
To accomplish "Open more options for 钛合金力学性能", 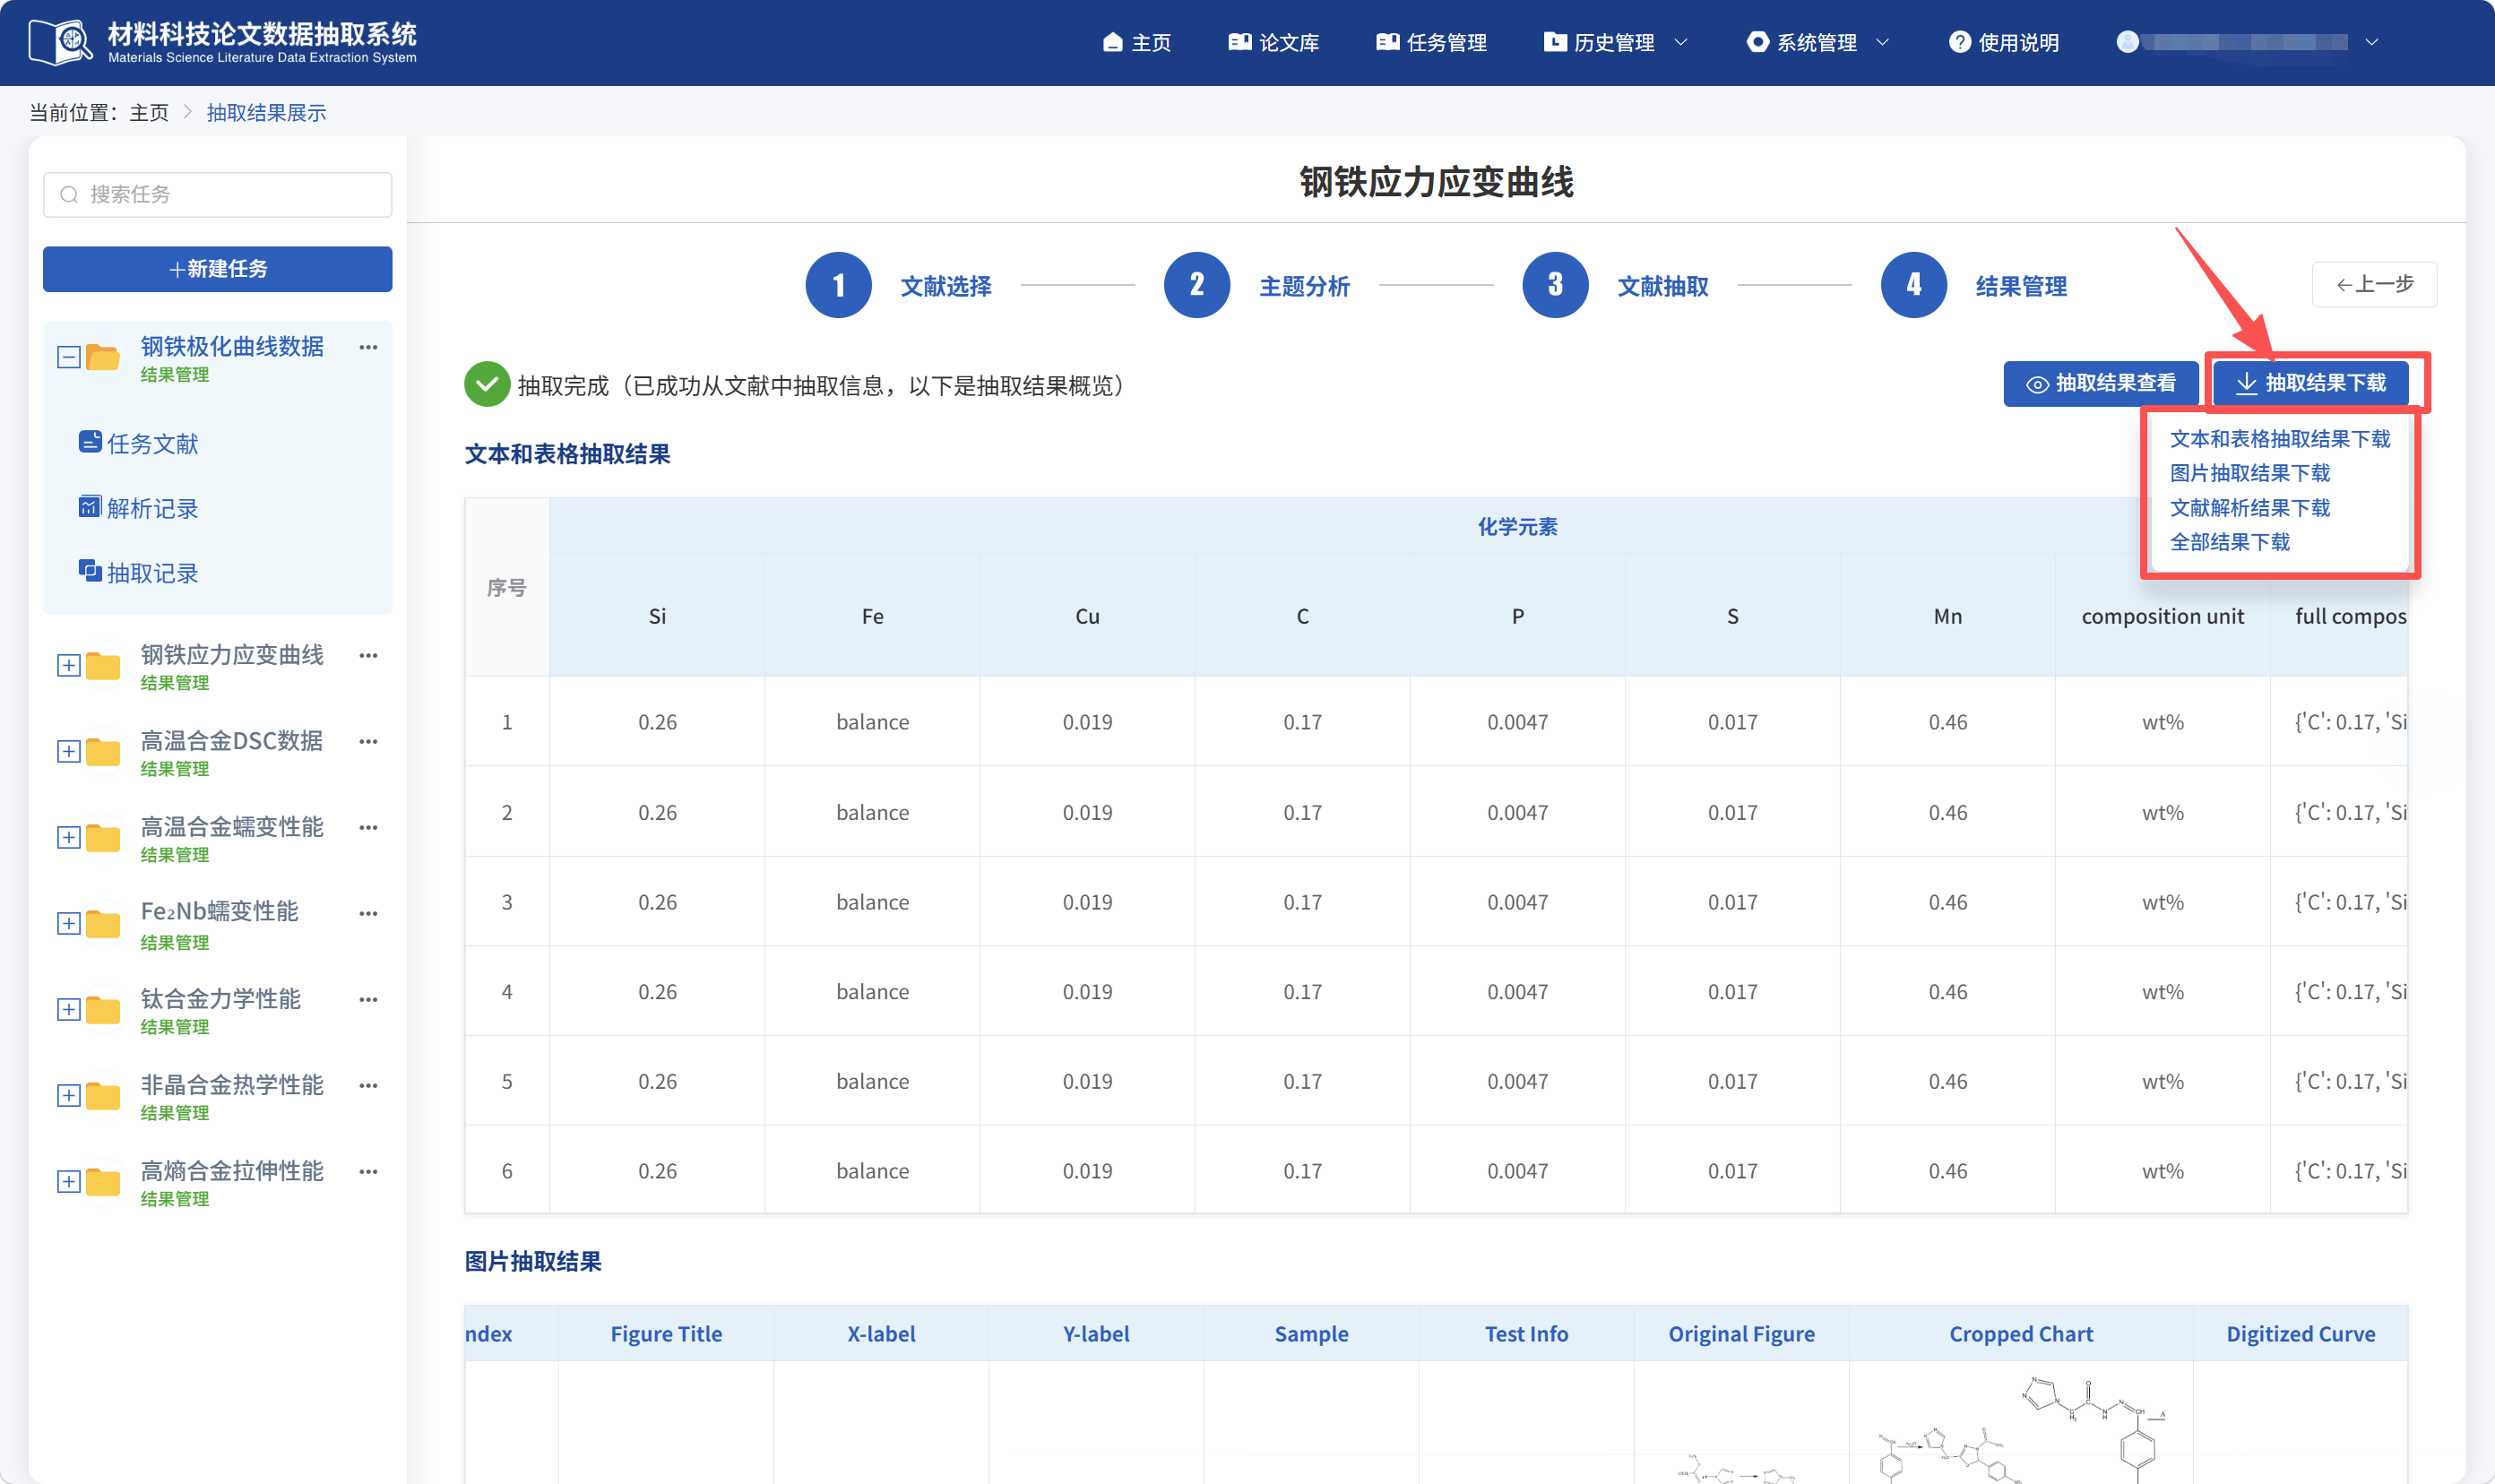I will [x=368, y=999].
